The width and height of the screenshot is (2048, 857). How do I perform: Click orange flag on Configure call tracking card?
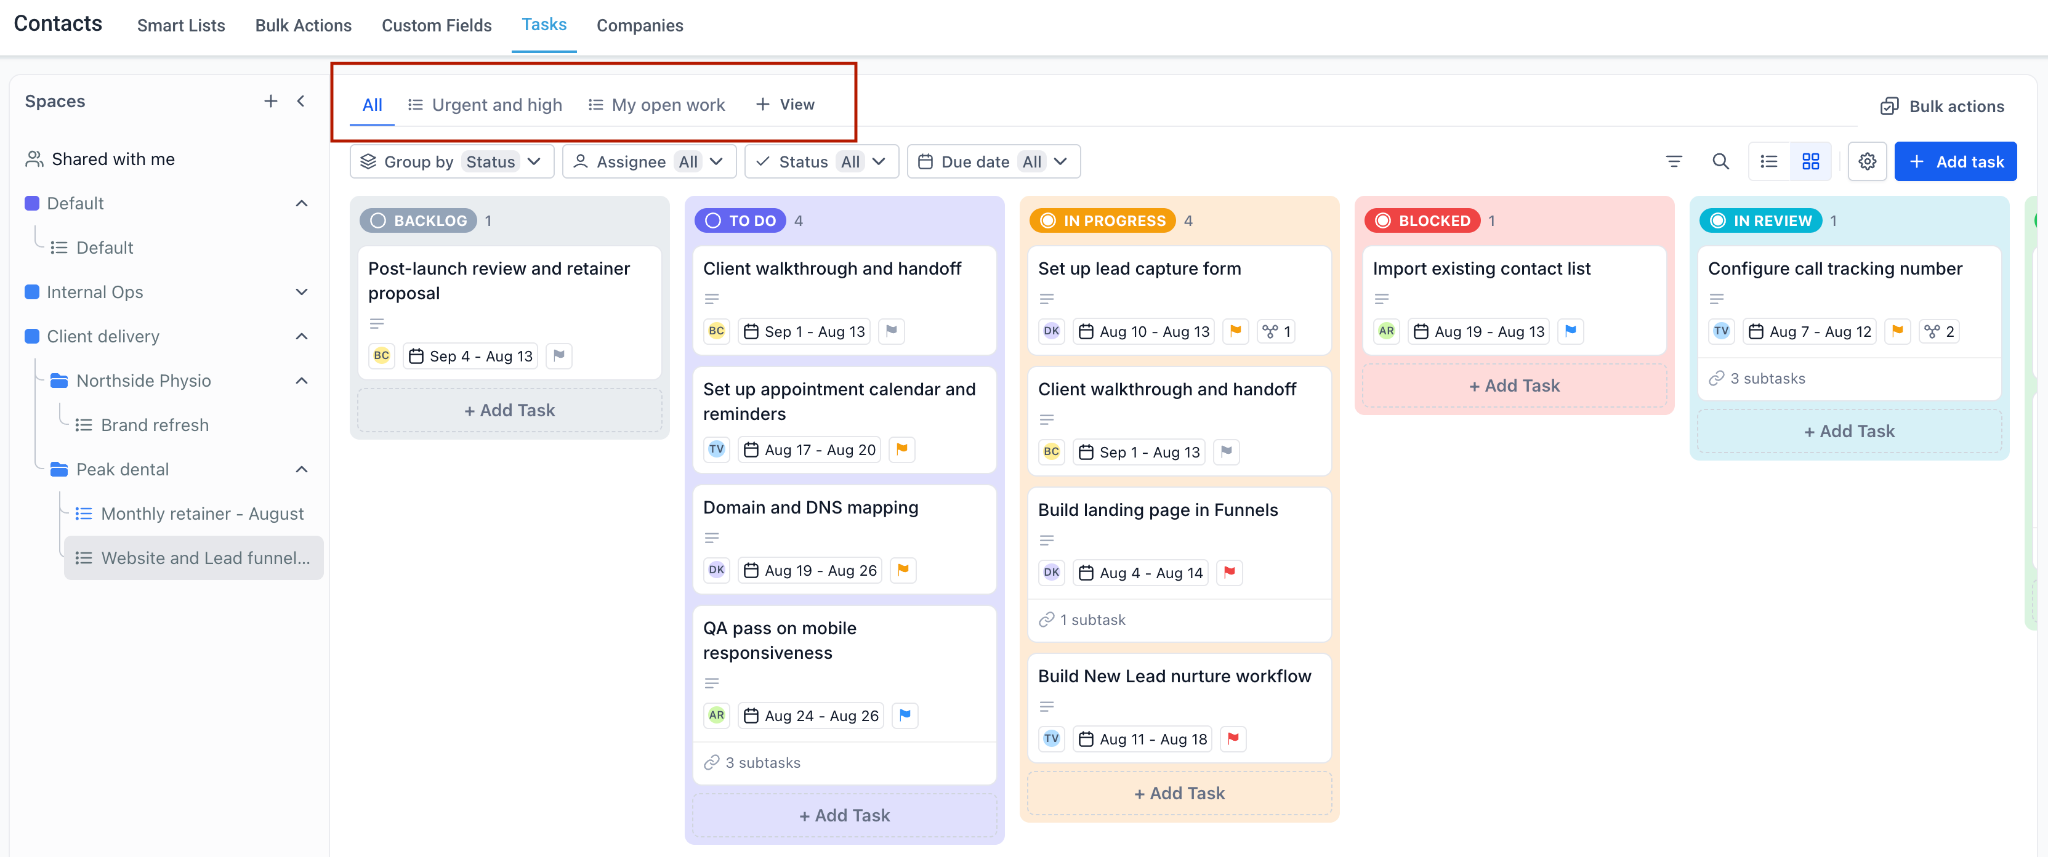(1897, 331)
